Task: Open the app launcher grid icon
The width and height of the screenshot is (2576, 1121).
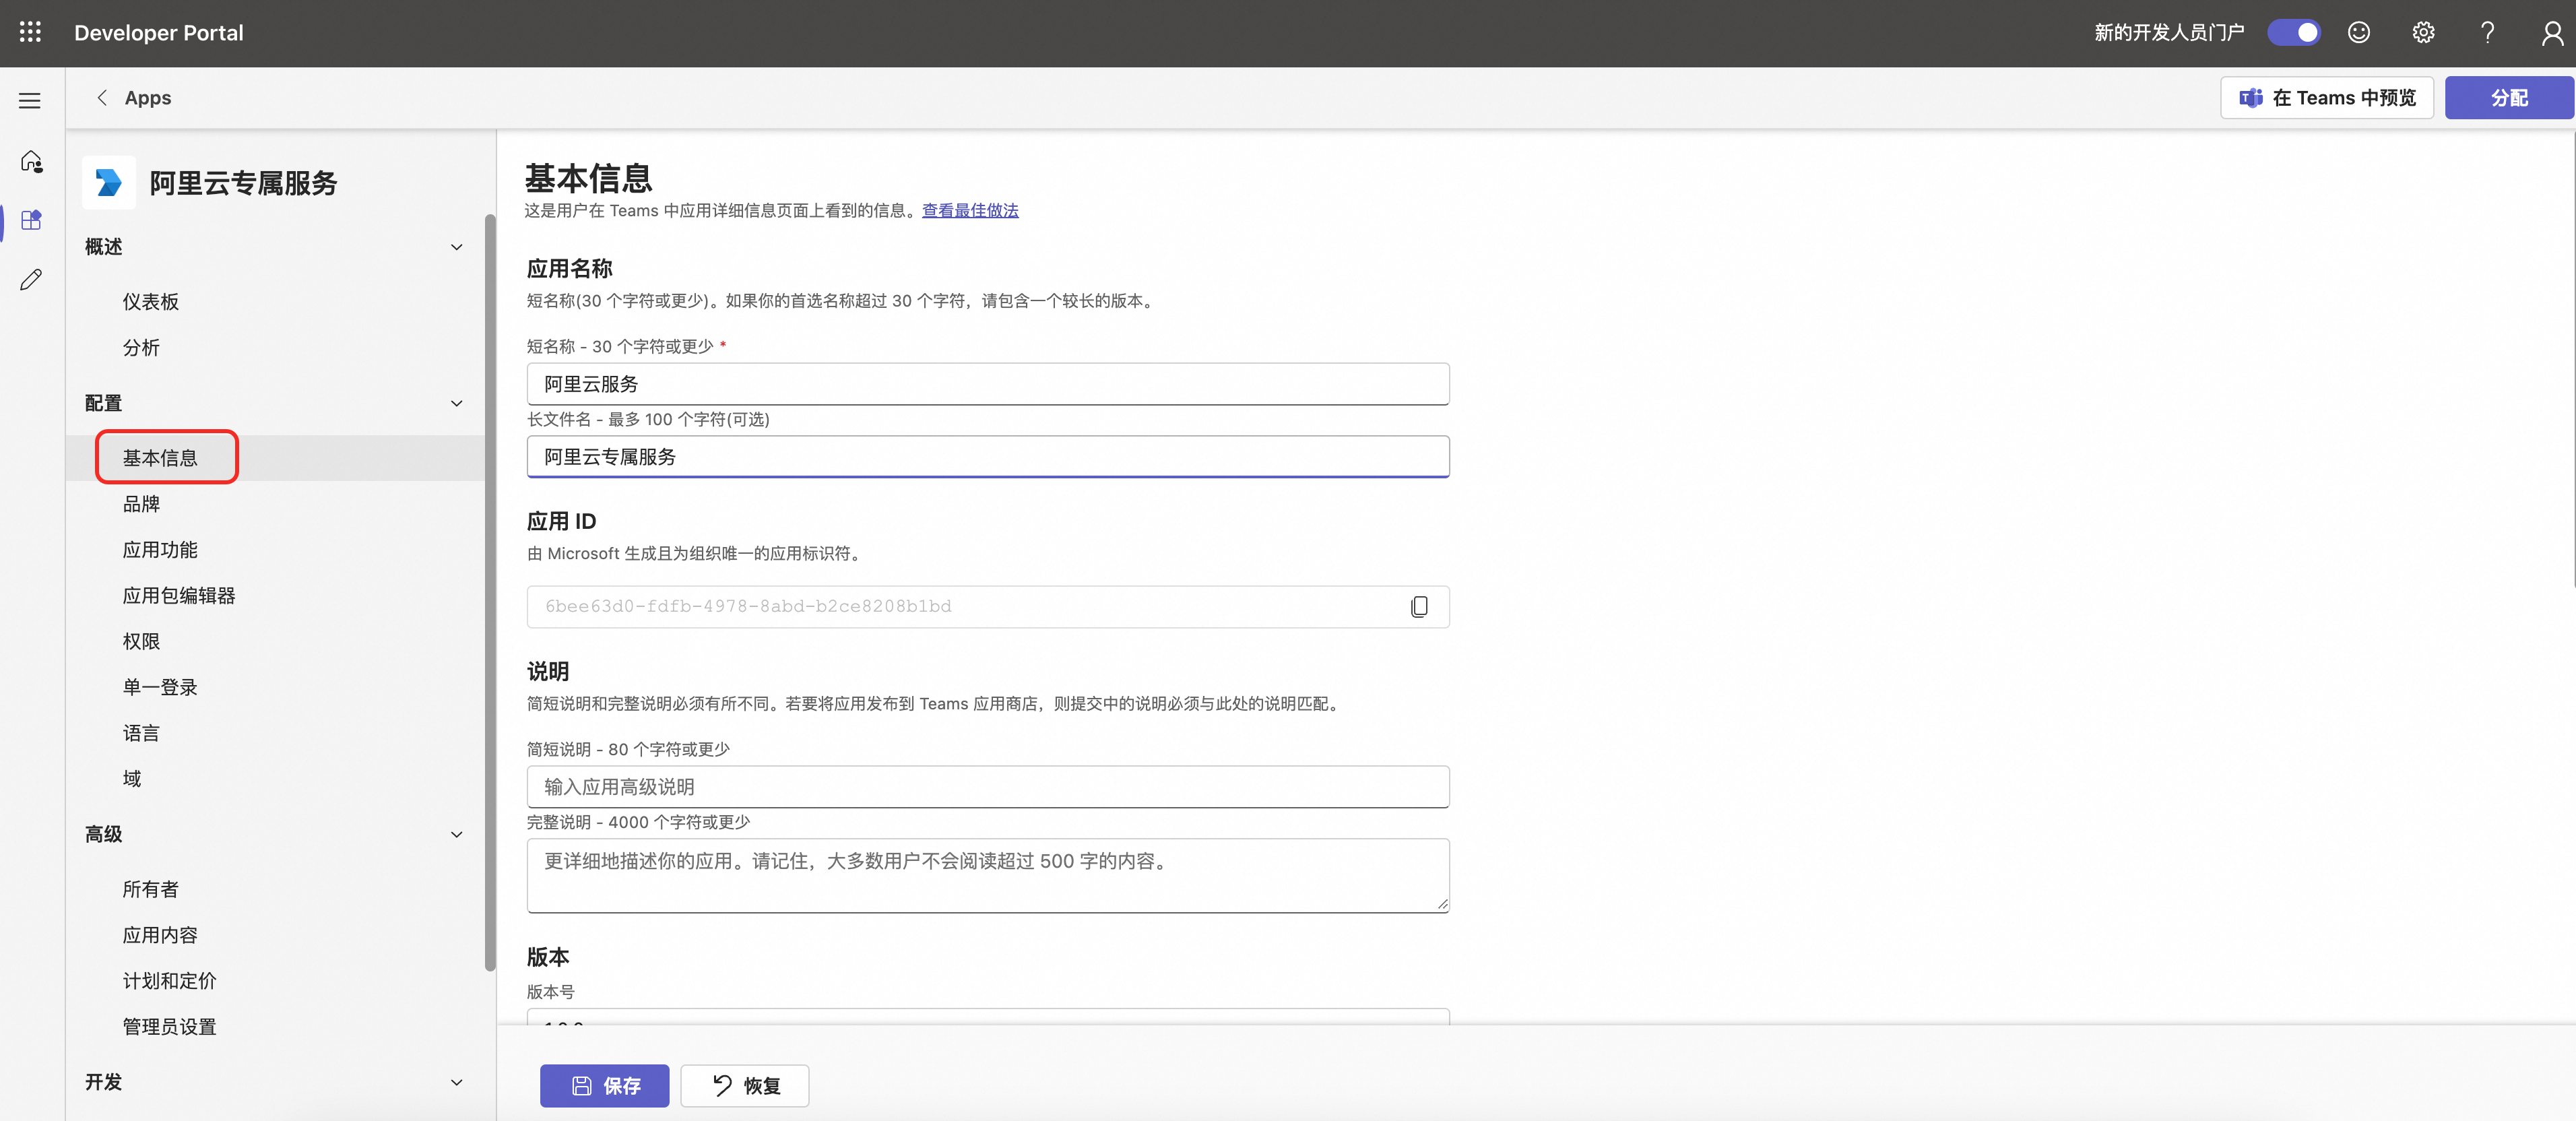Action: 30,32
